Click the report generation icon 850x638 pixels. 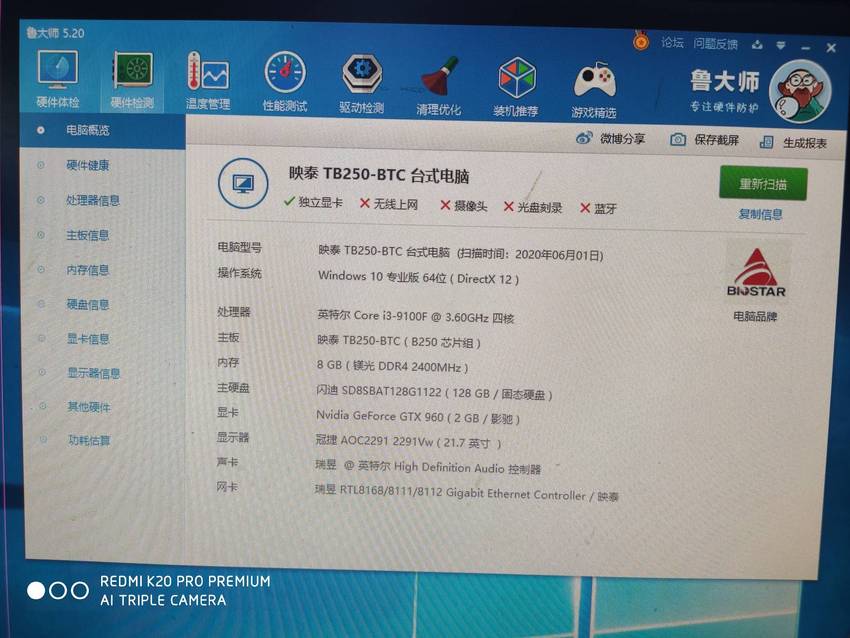766,142
